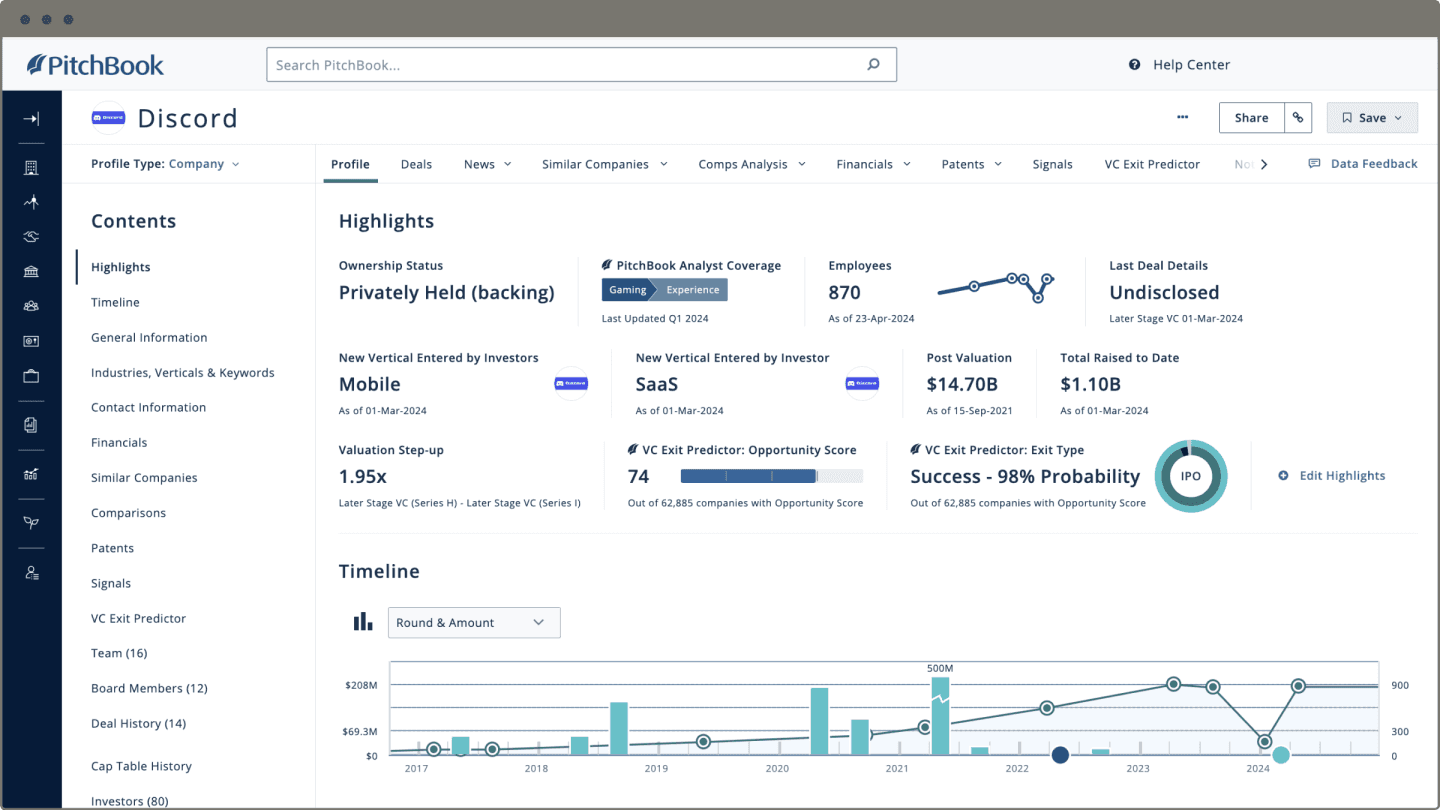Open the Companies building icon in sidebar

click(31, 168)
